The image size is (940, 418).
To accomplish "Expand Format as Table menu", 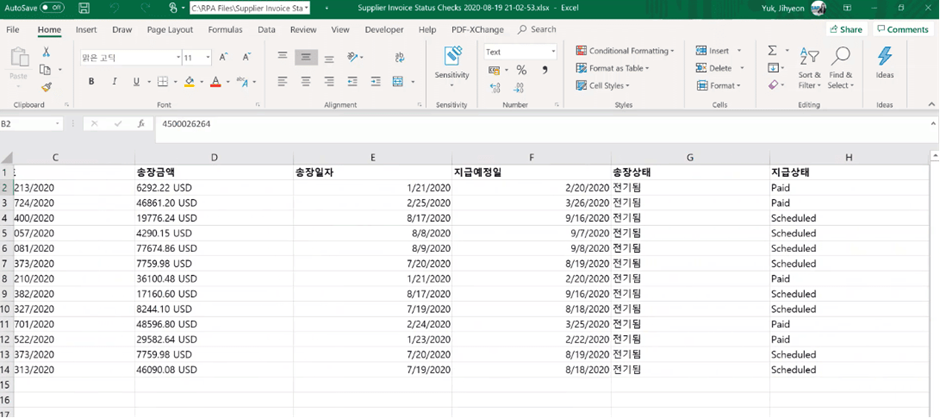I will (612, 68).
